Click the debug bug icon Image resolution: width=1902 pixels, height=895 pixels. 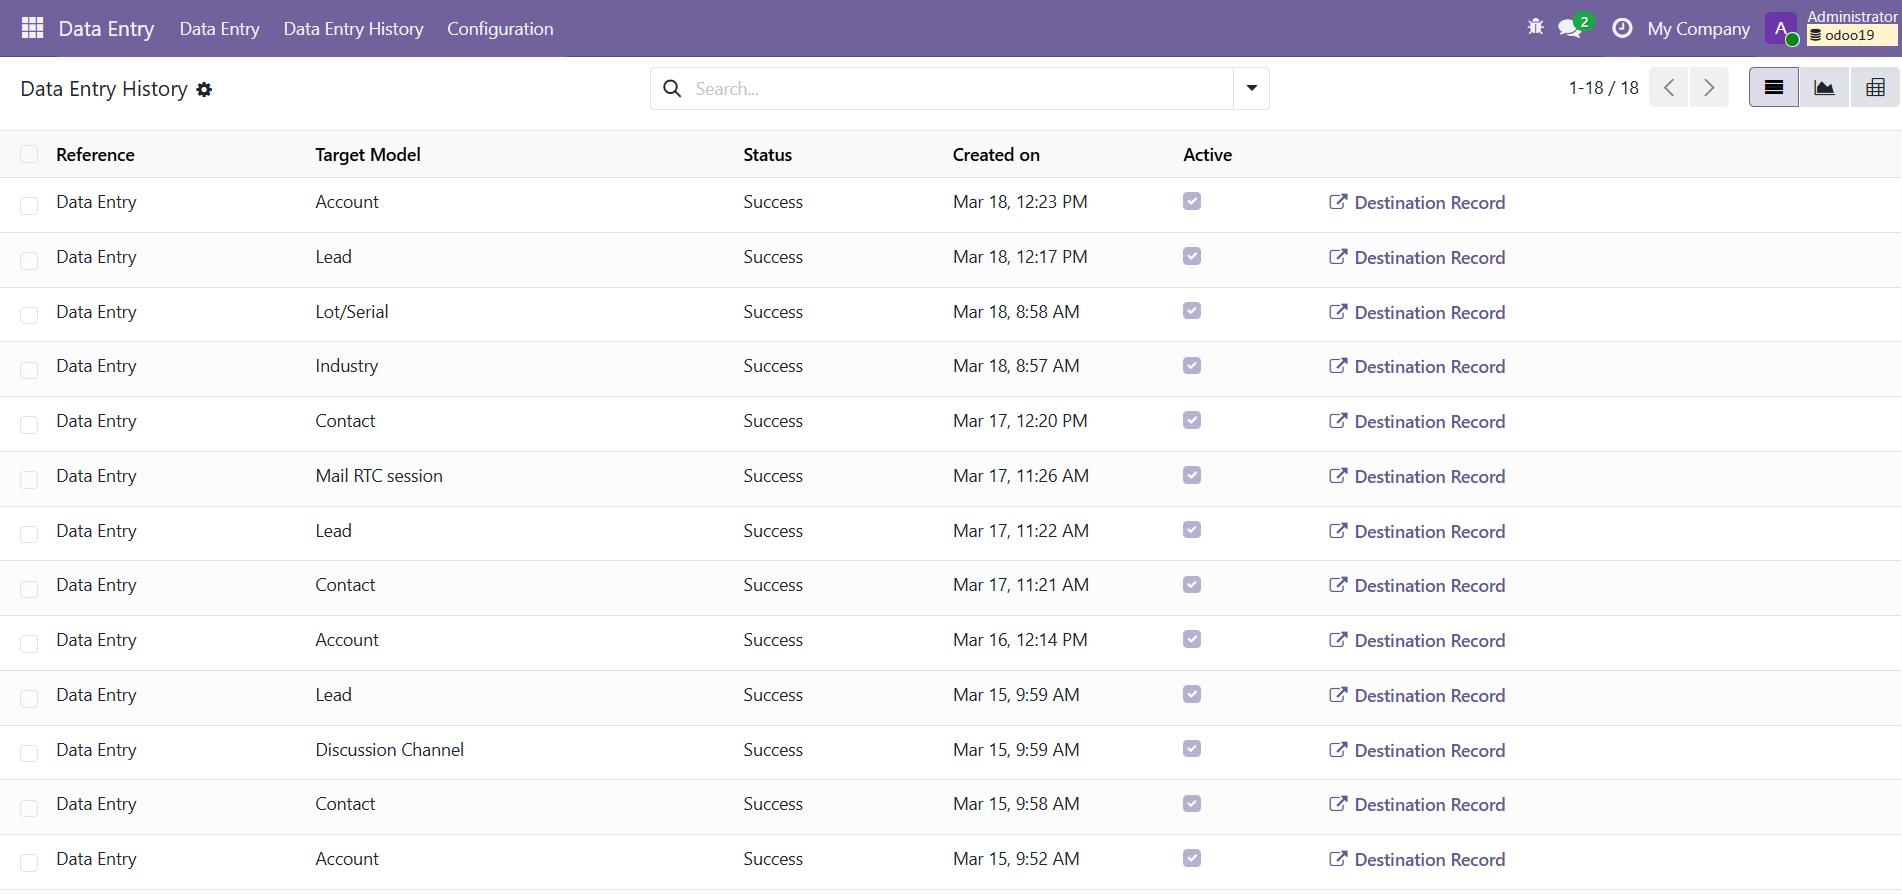click(1535, 28)
